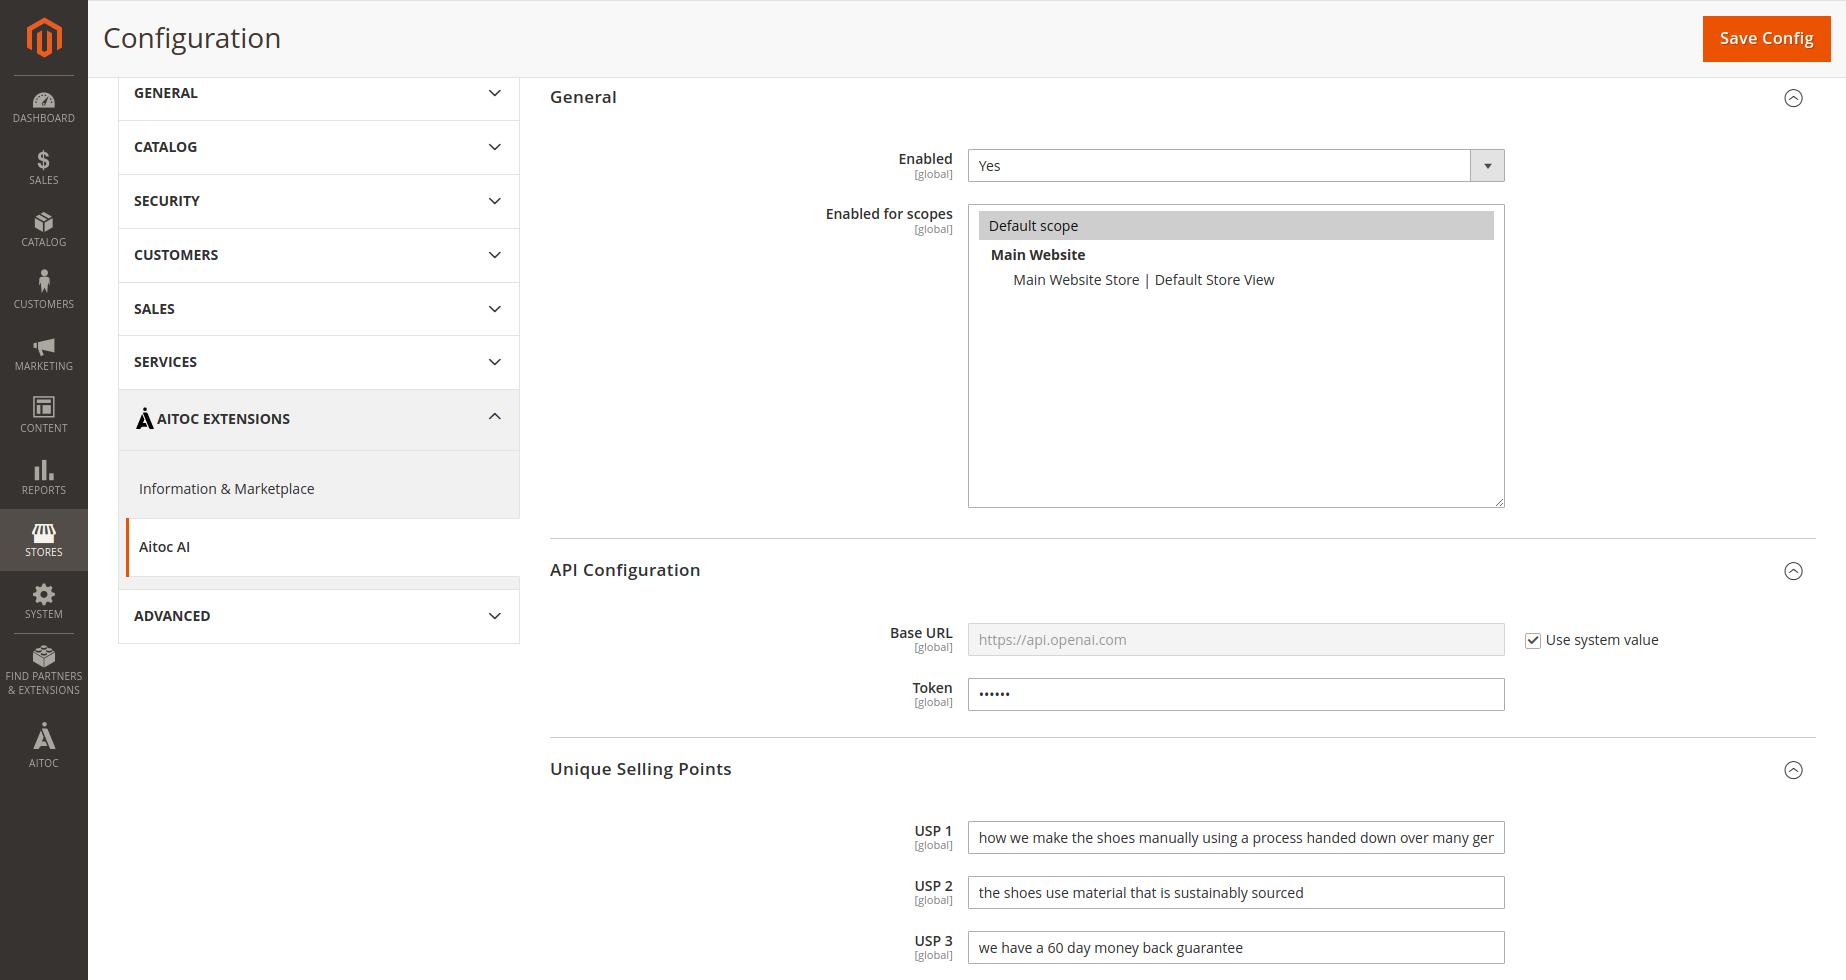Screen dimensions: 1846x980
Task: Select the Aitoc AI settings tab
Action: 323,547
